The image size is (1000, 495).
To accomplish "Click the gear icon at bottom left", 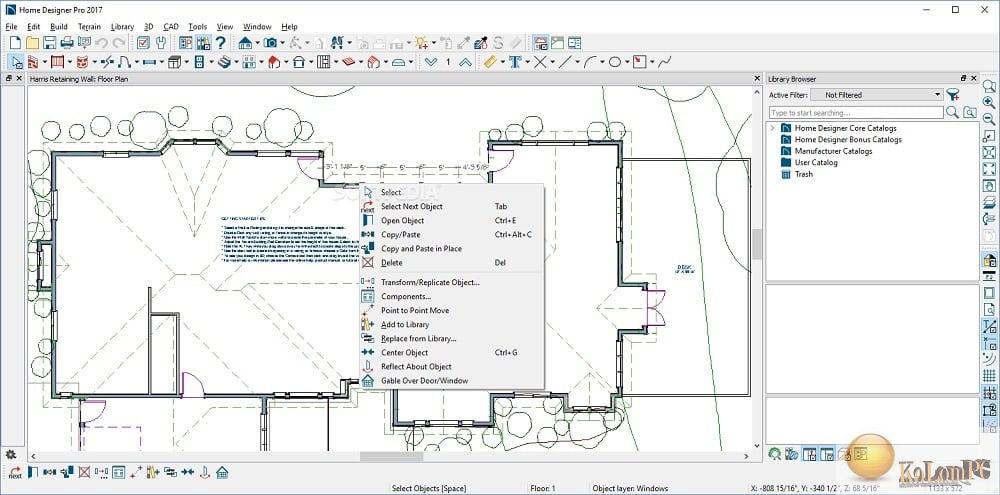I will pos(10,455).
